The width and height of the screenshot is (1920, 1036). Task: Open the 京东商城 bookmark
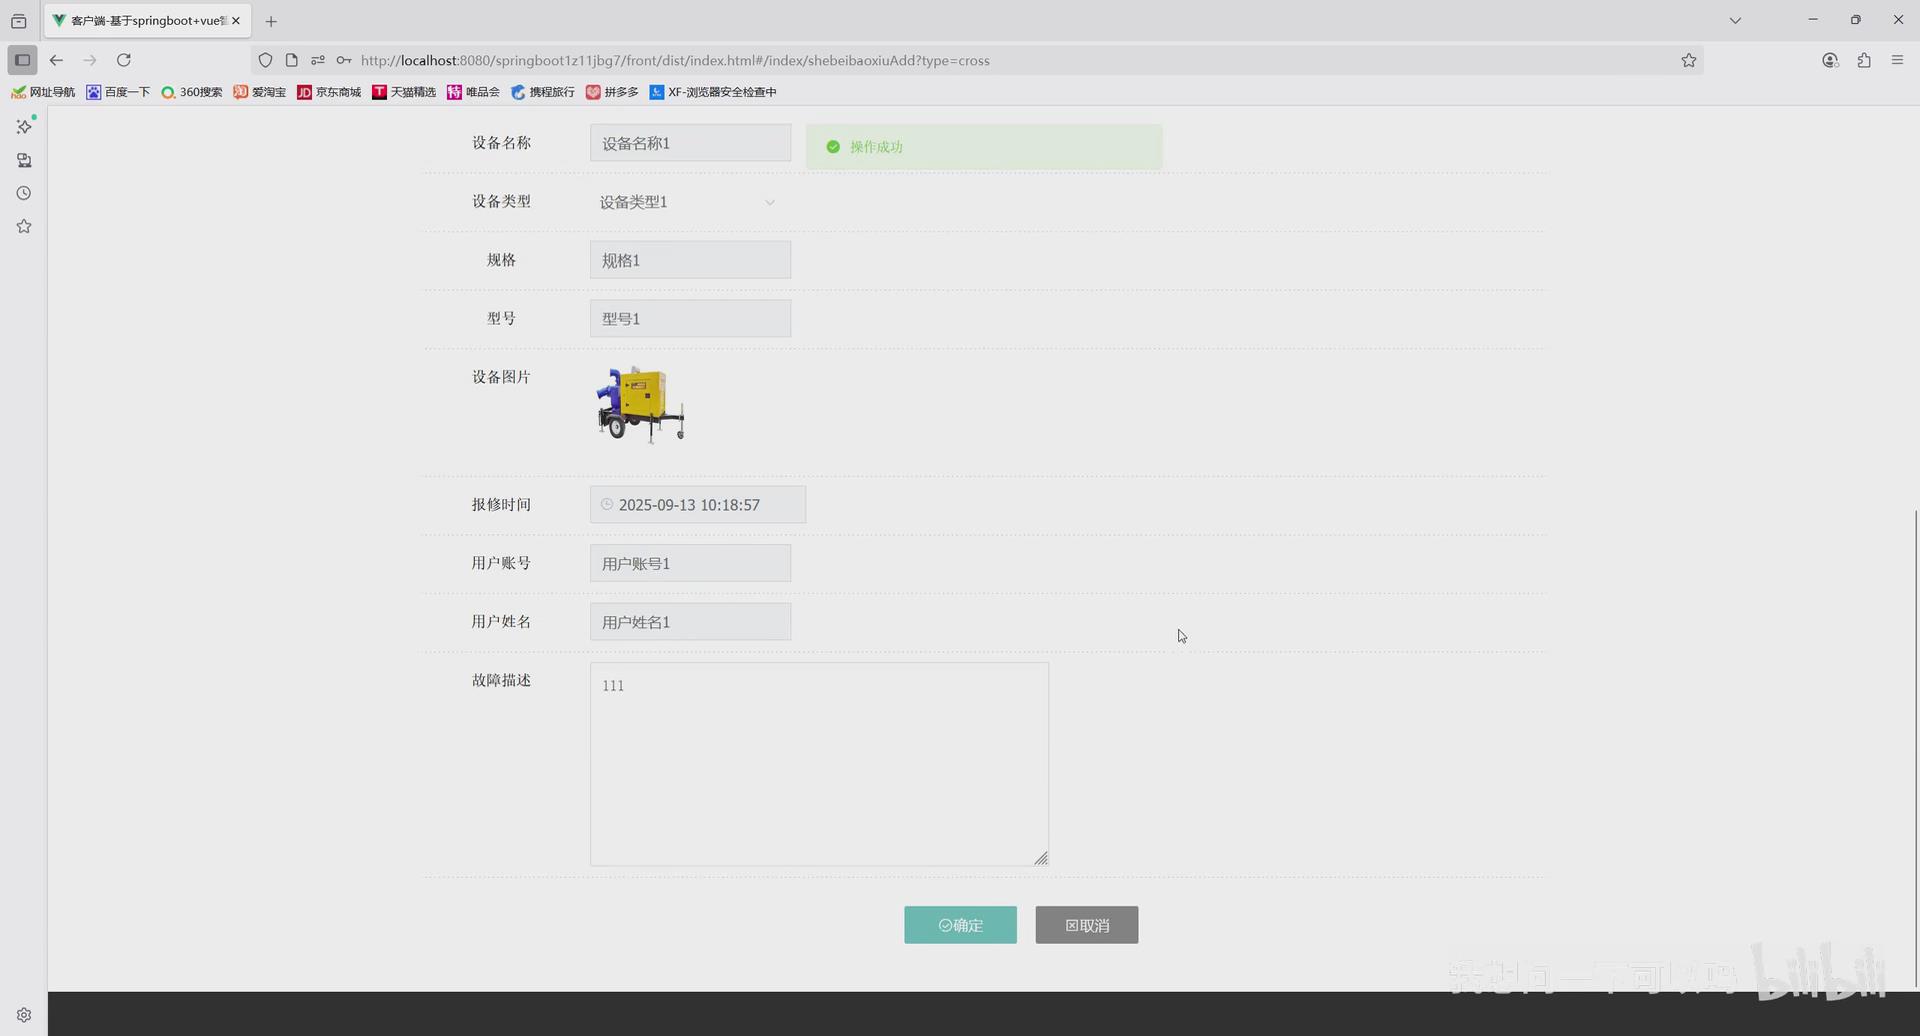pos(328,92)
